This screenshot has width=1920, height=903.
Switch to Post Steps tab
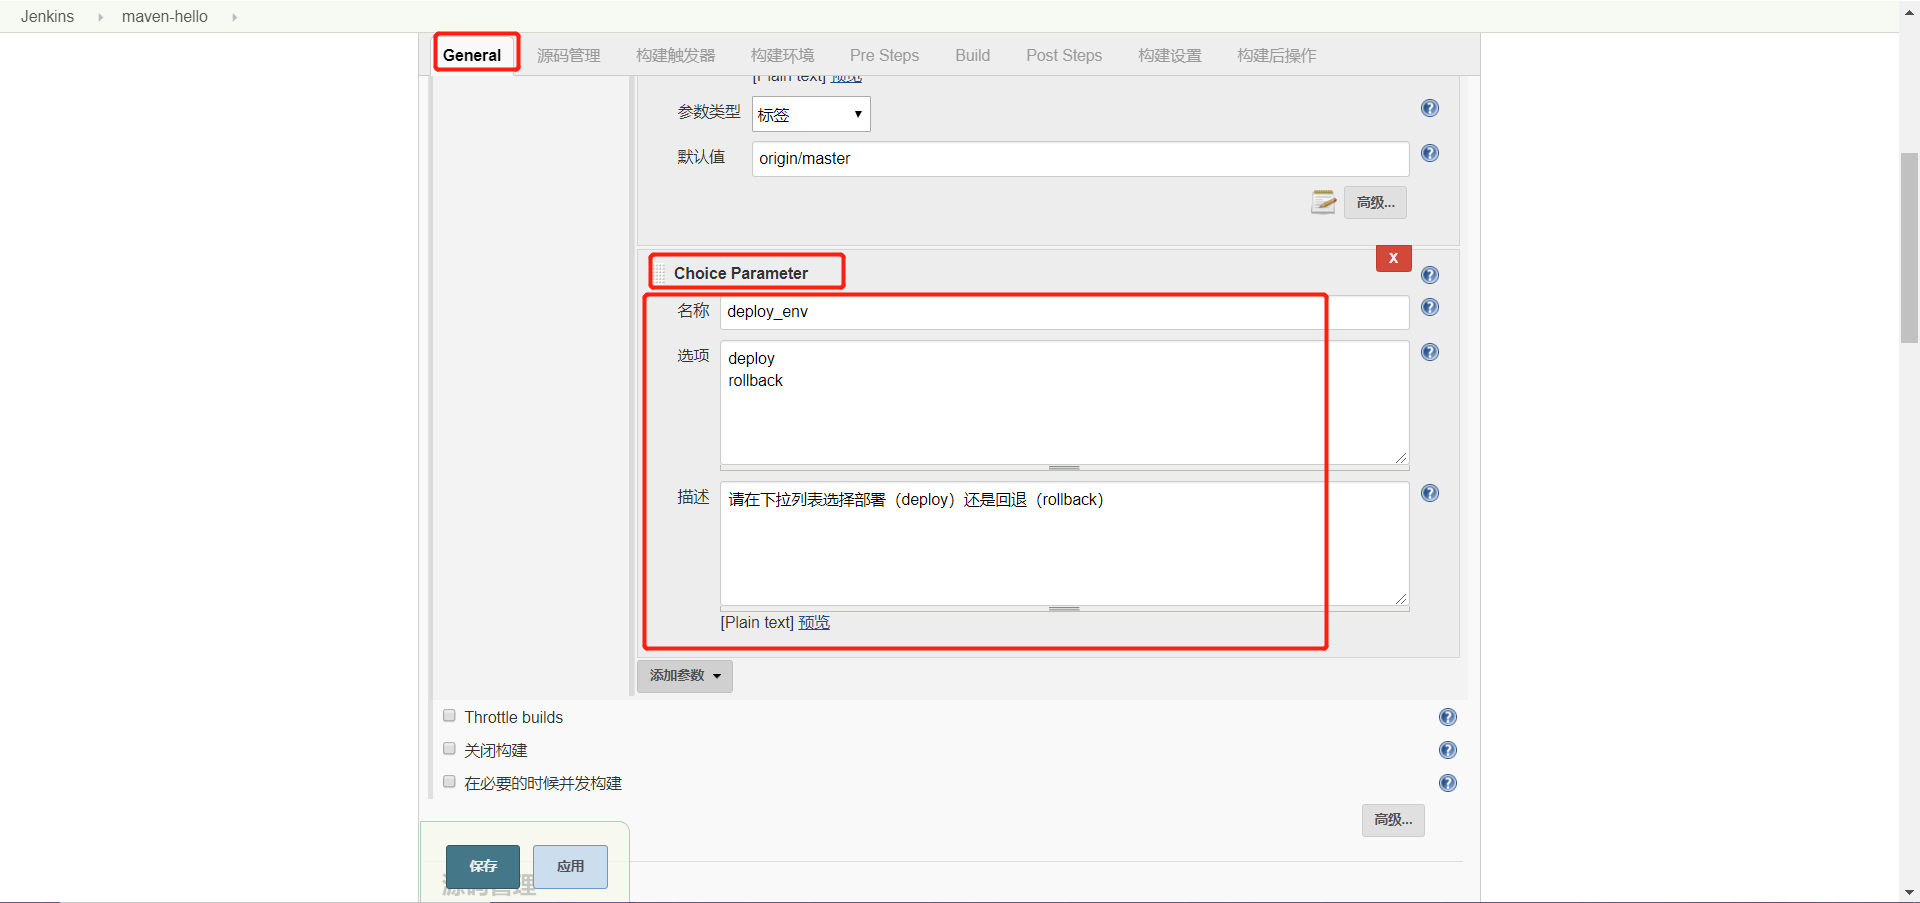coord(1064,55)
